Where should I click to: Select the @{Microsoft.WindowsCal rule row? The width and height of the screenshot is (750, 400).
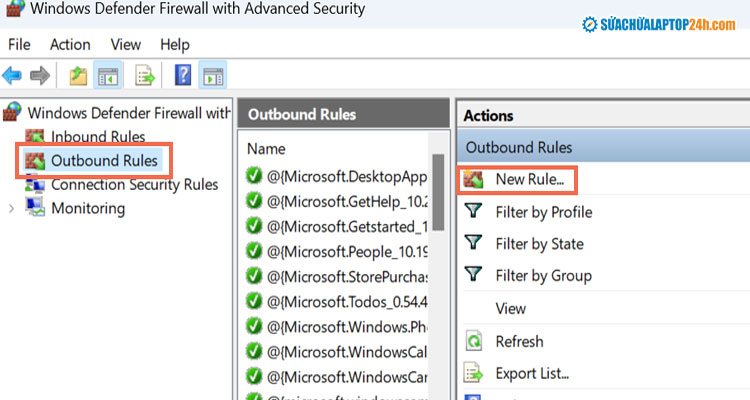click(336, 352)
